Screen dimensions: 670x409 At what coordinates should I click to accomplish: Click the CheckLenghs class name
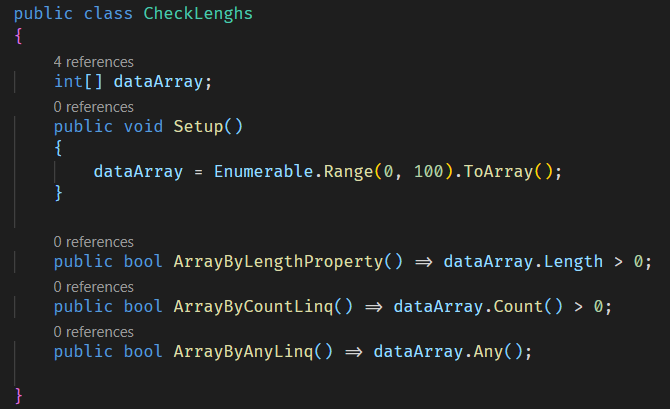click(x=198, y=15)
